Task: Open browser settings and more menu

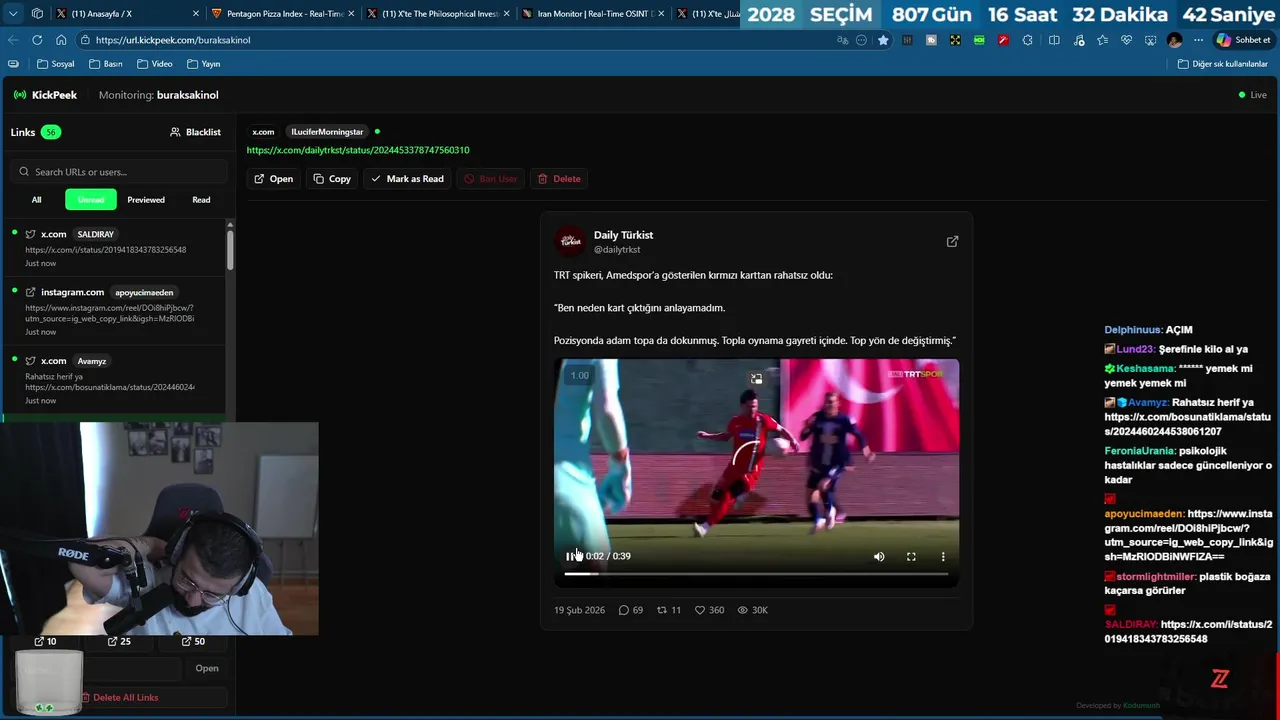Action: (x=1198, y=40)
